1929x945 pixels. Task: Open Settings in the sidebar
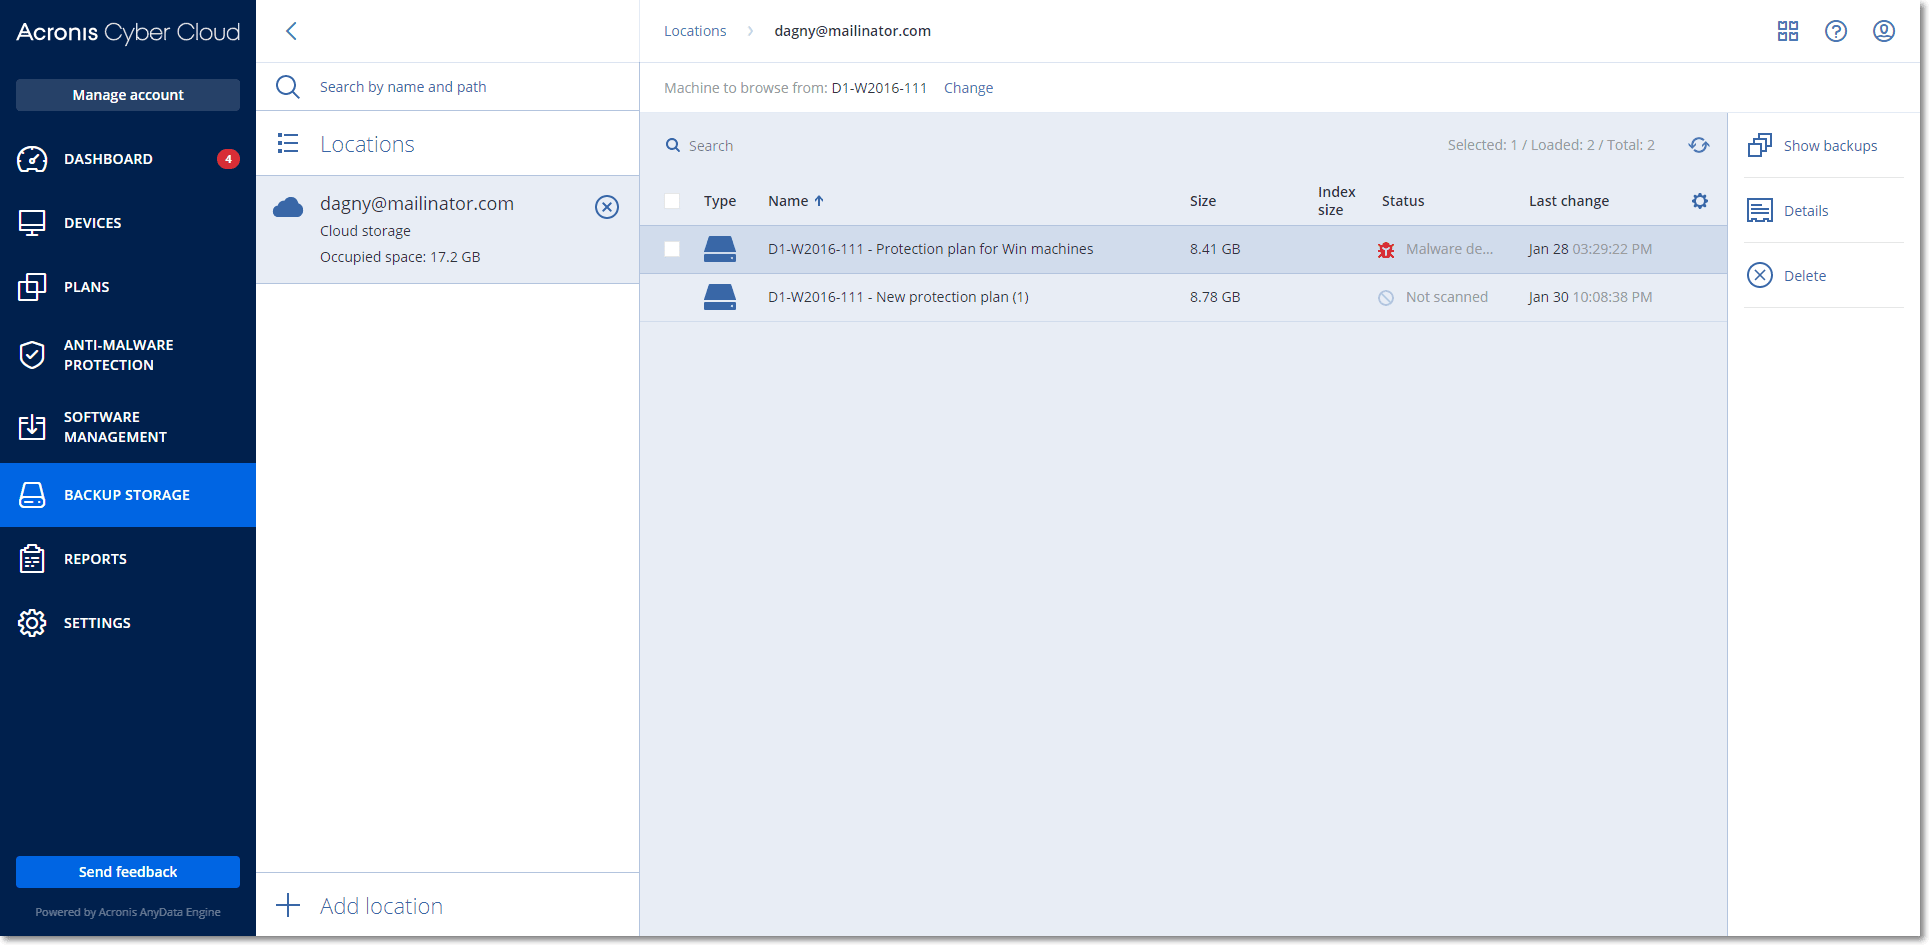(128, 623)
